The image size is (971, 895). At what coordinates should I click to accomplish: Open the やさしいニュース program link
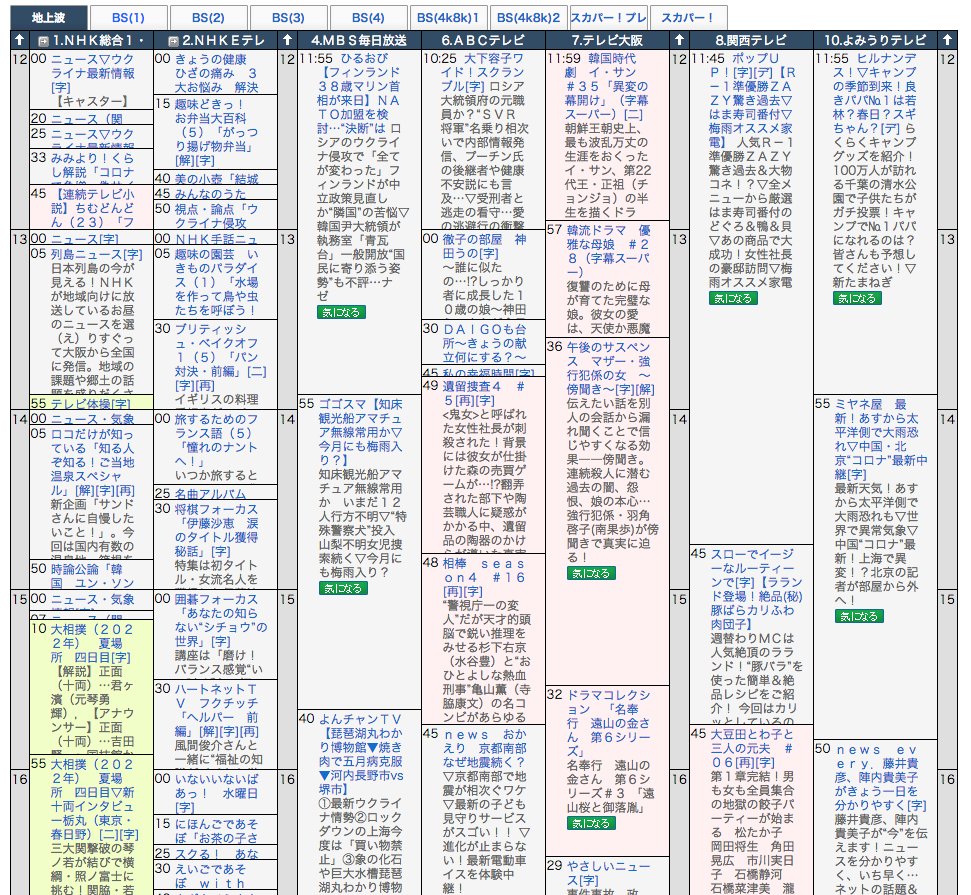pyautogui.click(x=608, y=873)
